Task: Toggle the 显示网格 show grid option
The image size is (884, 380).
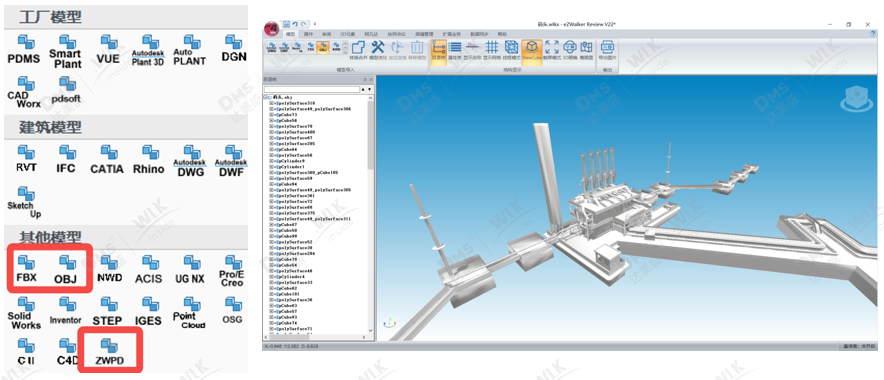Action: 492,51
